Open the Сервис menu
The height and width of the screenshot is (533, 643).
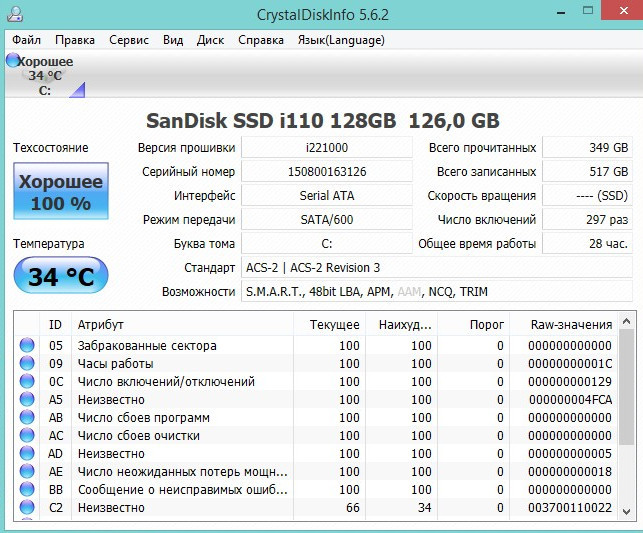129,40
